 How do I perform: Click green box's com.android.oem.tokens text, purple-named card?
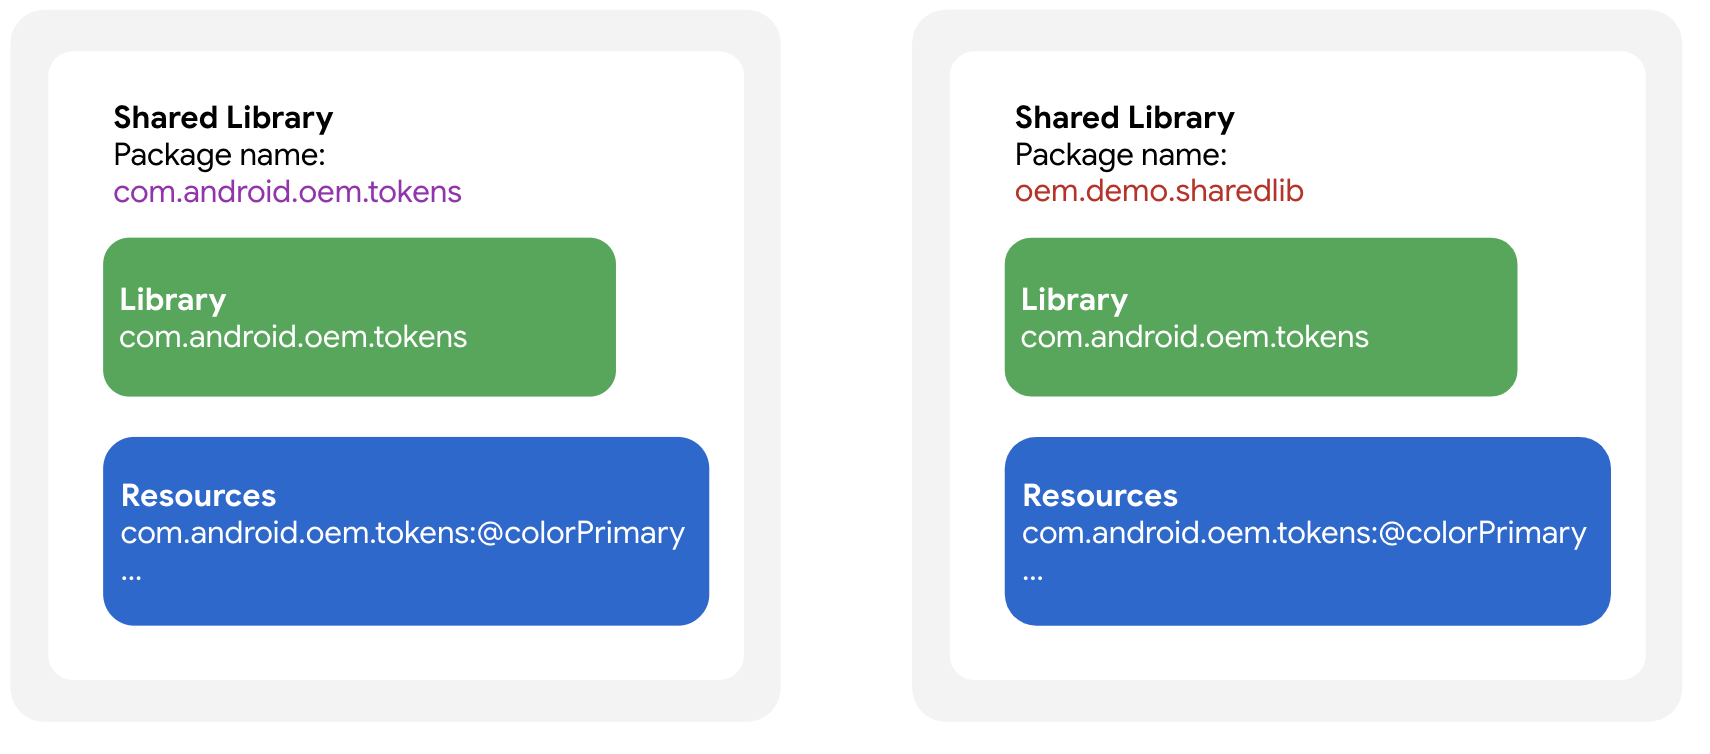(293, 337)
